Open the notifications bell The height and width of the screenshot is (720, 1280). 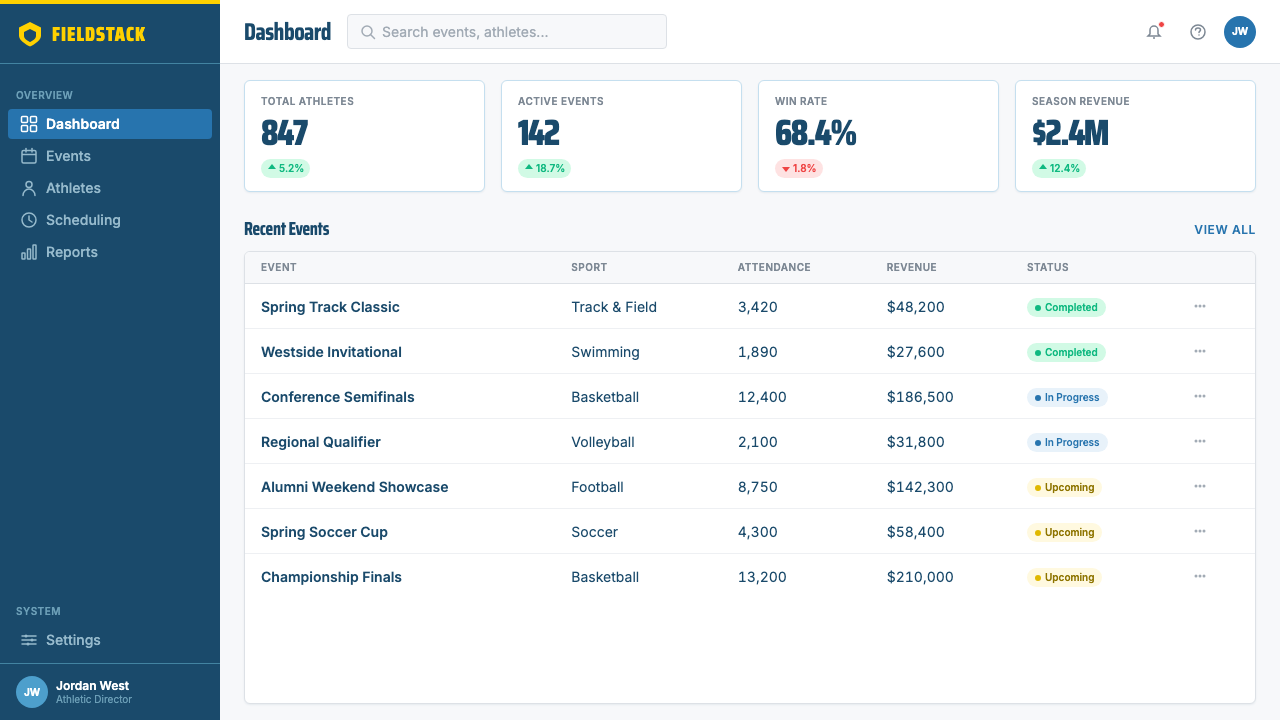tap(1154, 32)
